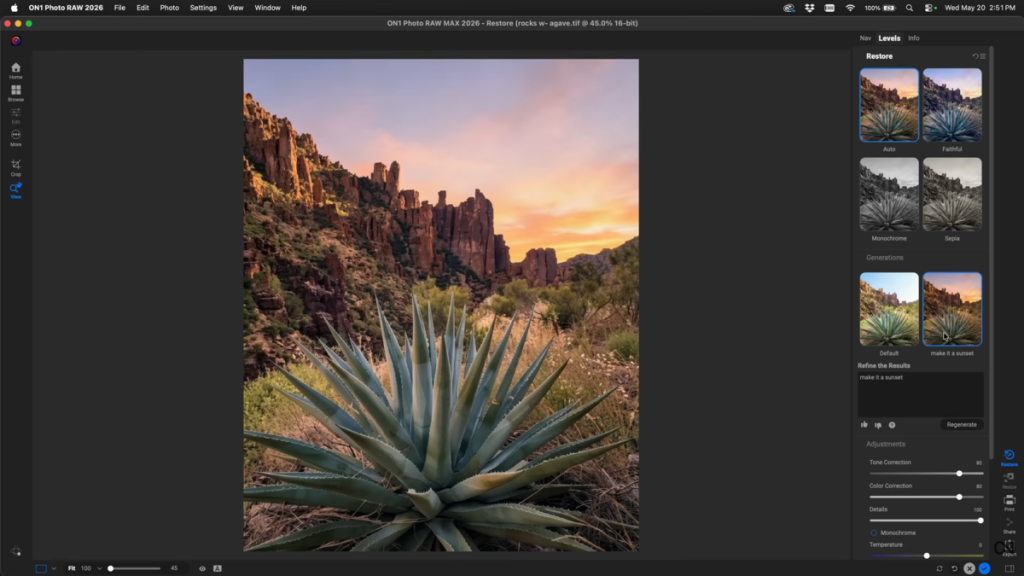The width and height of the screenshot is (1024, 576).
Task: Click the thumbs up feedback icon
Action: click(864, 424)
